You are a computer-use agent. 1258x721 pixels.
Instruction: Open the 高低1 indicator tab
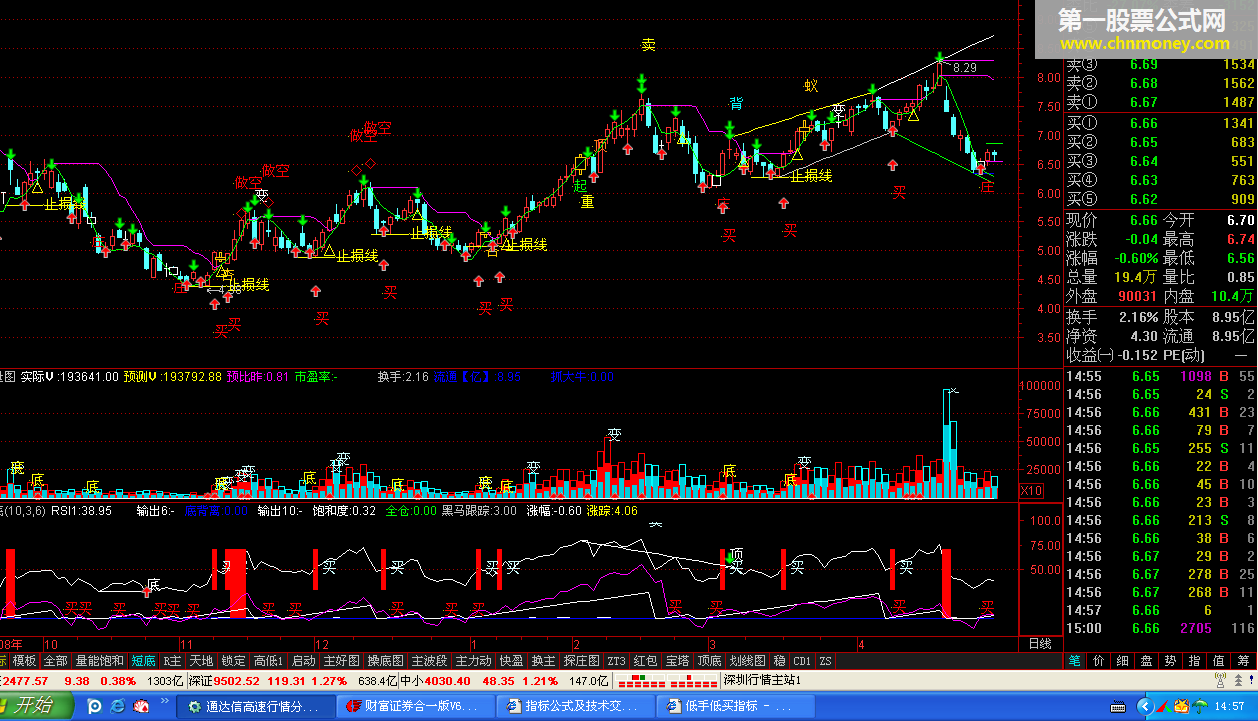(x=268, y=661)
